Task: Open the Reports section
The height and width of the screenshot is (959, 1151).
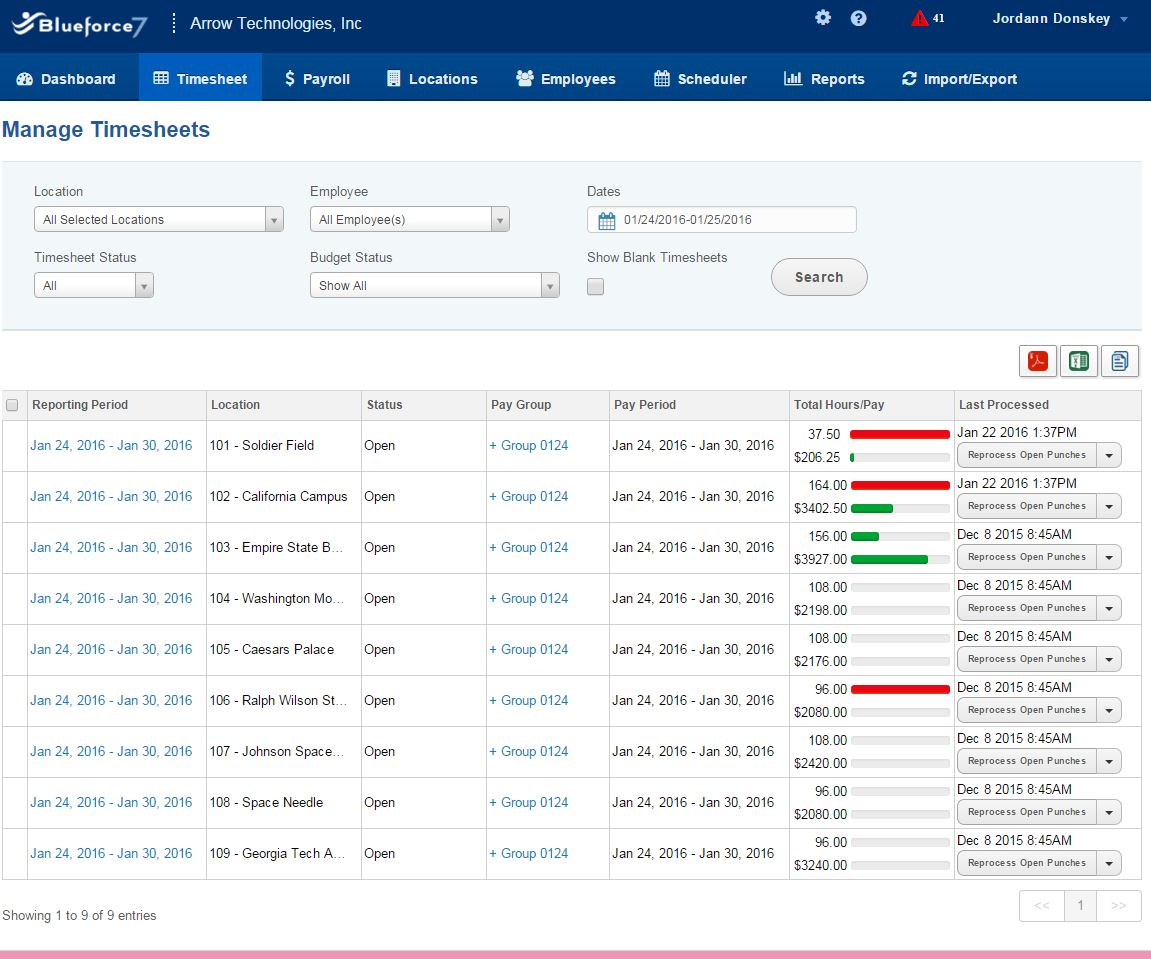Action: 824,78
